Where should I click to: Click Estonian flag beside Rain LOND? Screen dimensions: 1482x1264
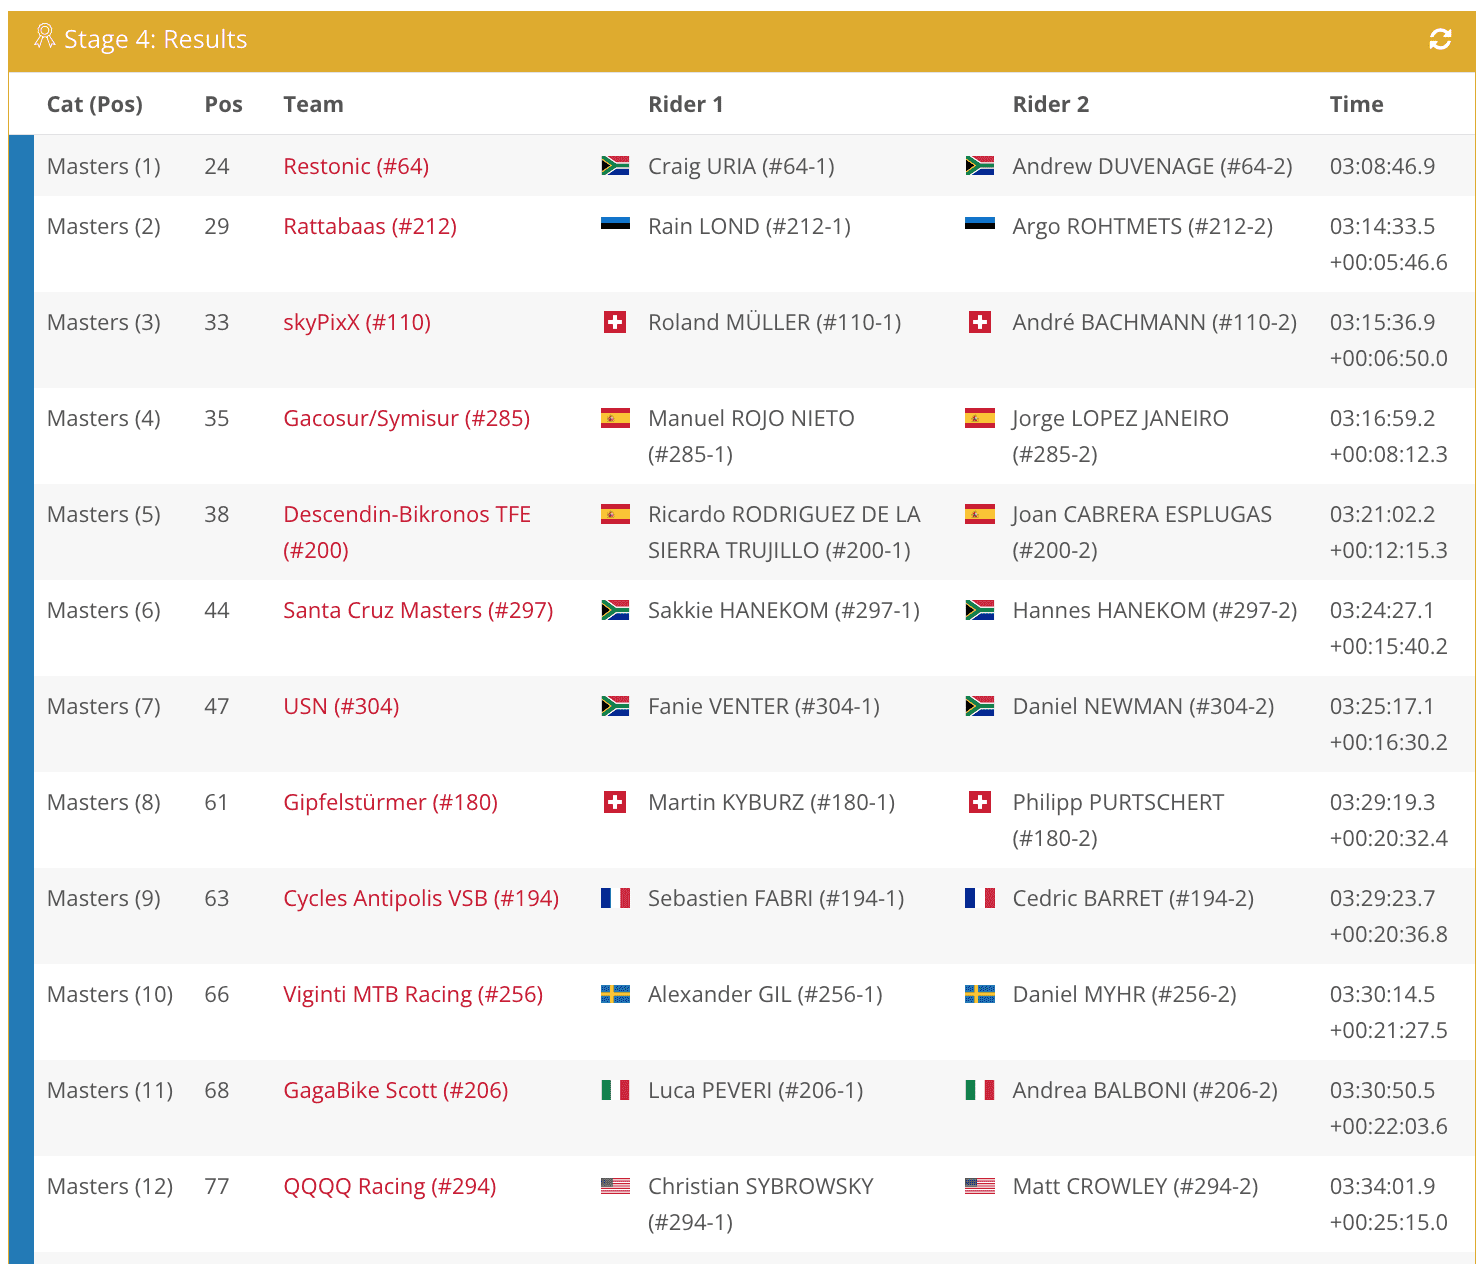pos(615,224)
